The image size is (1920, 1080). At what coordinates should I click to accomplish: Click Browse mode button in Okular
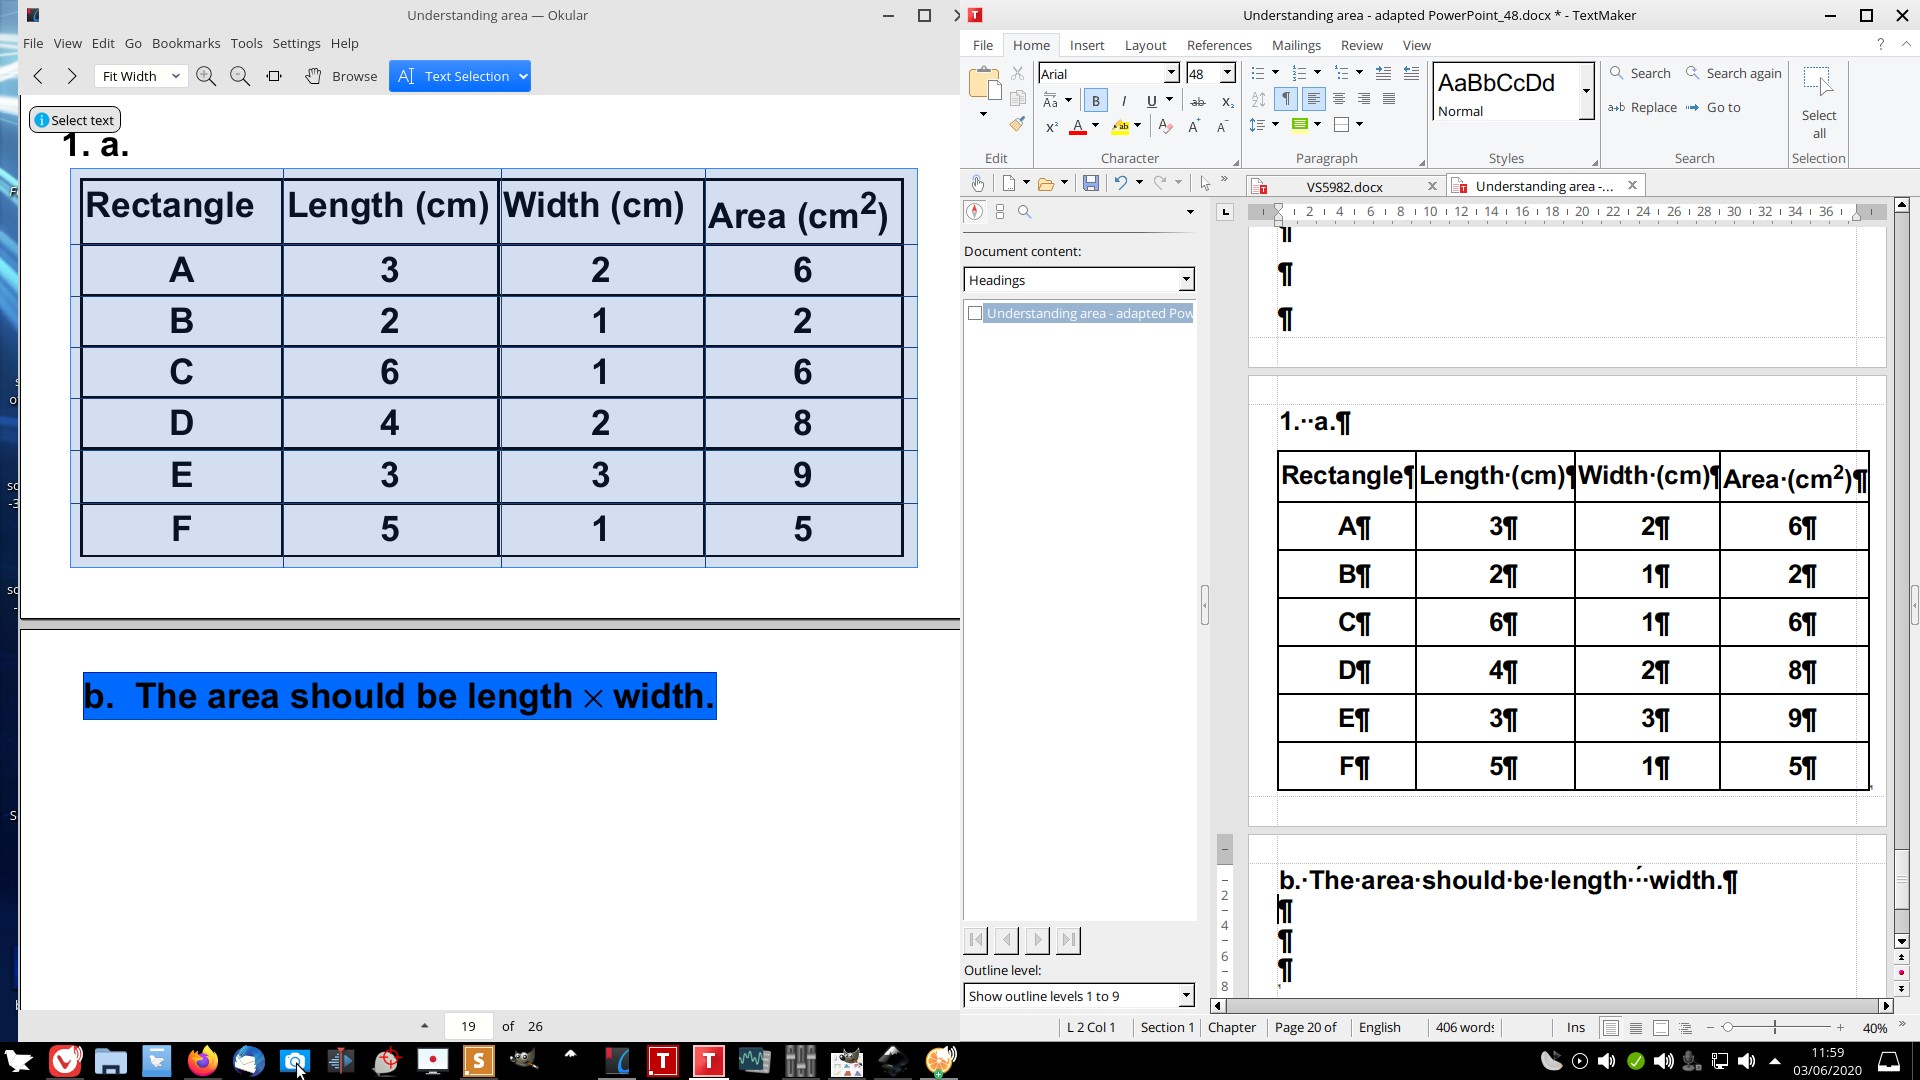(341, 76)
